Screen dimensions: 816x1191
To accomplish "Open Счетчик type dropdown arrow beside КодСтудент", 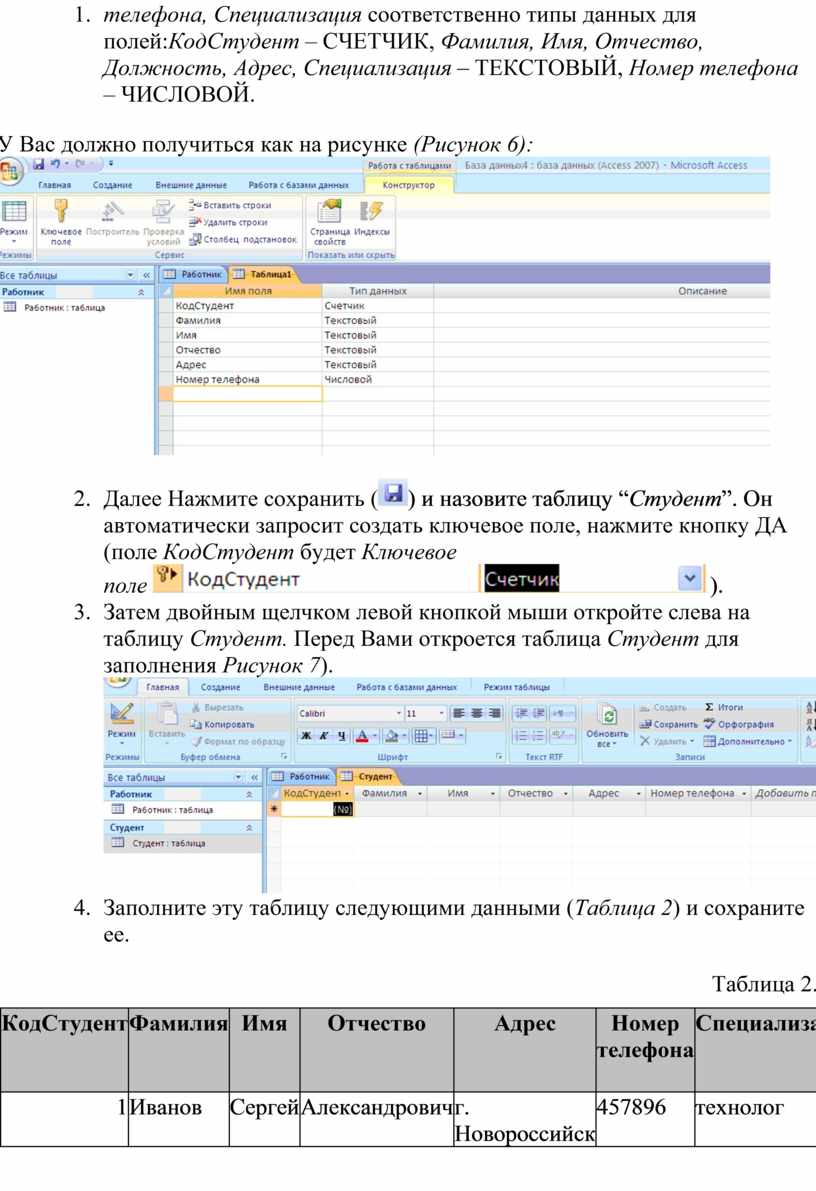I will click(689, 579).
